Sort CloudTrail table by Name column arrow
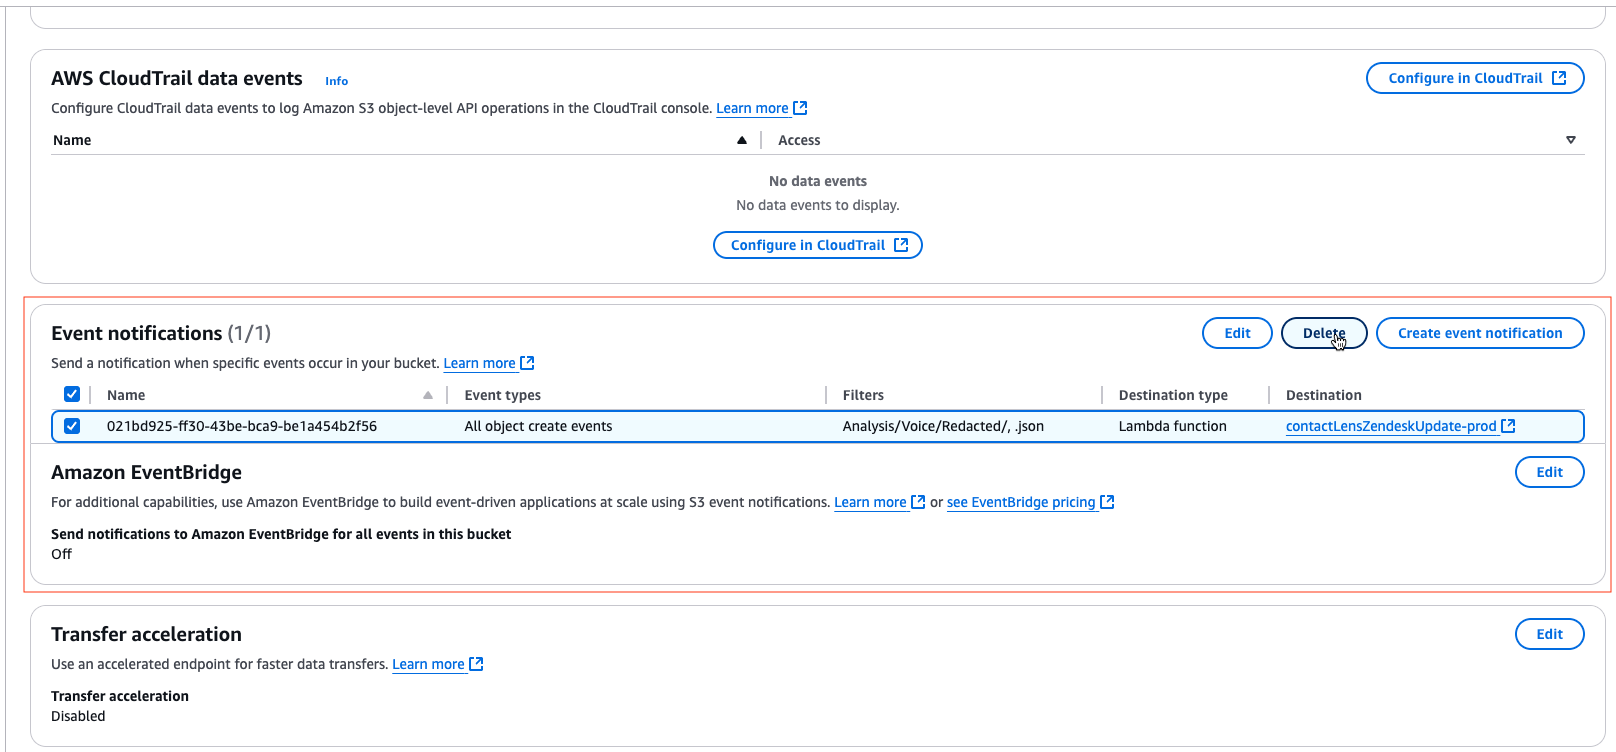Viewport: 1616px width, 752px height. (741, 140)
